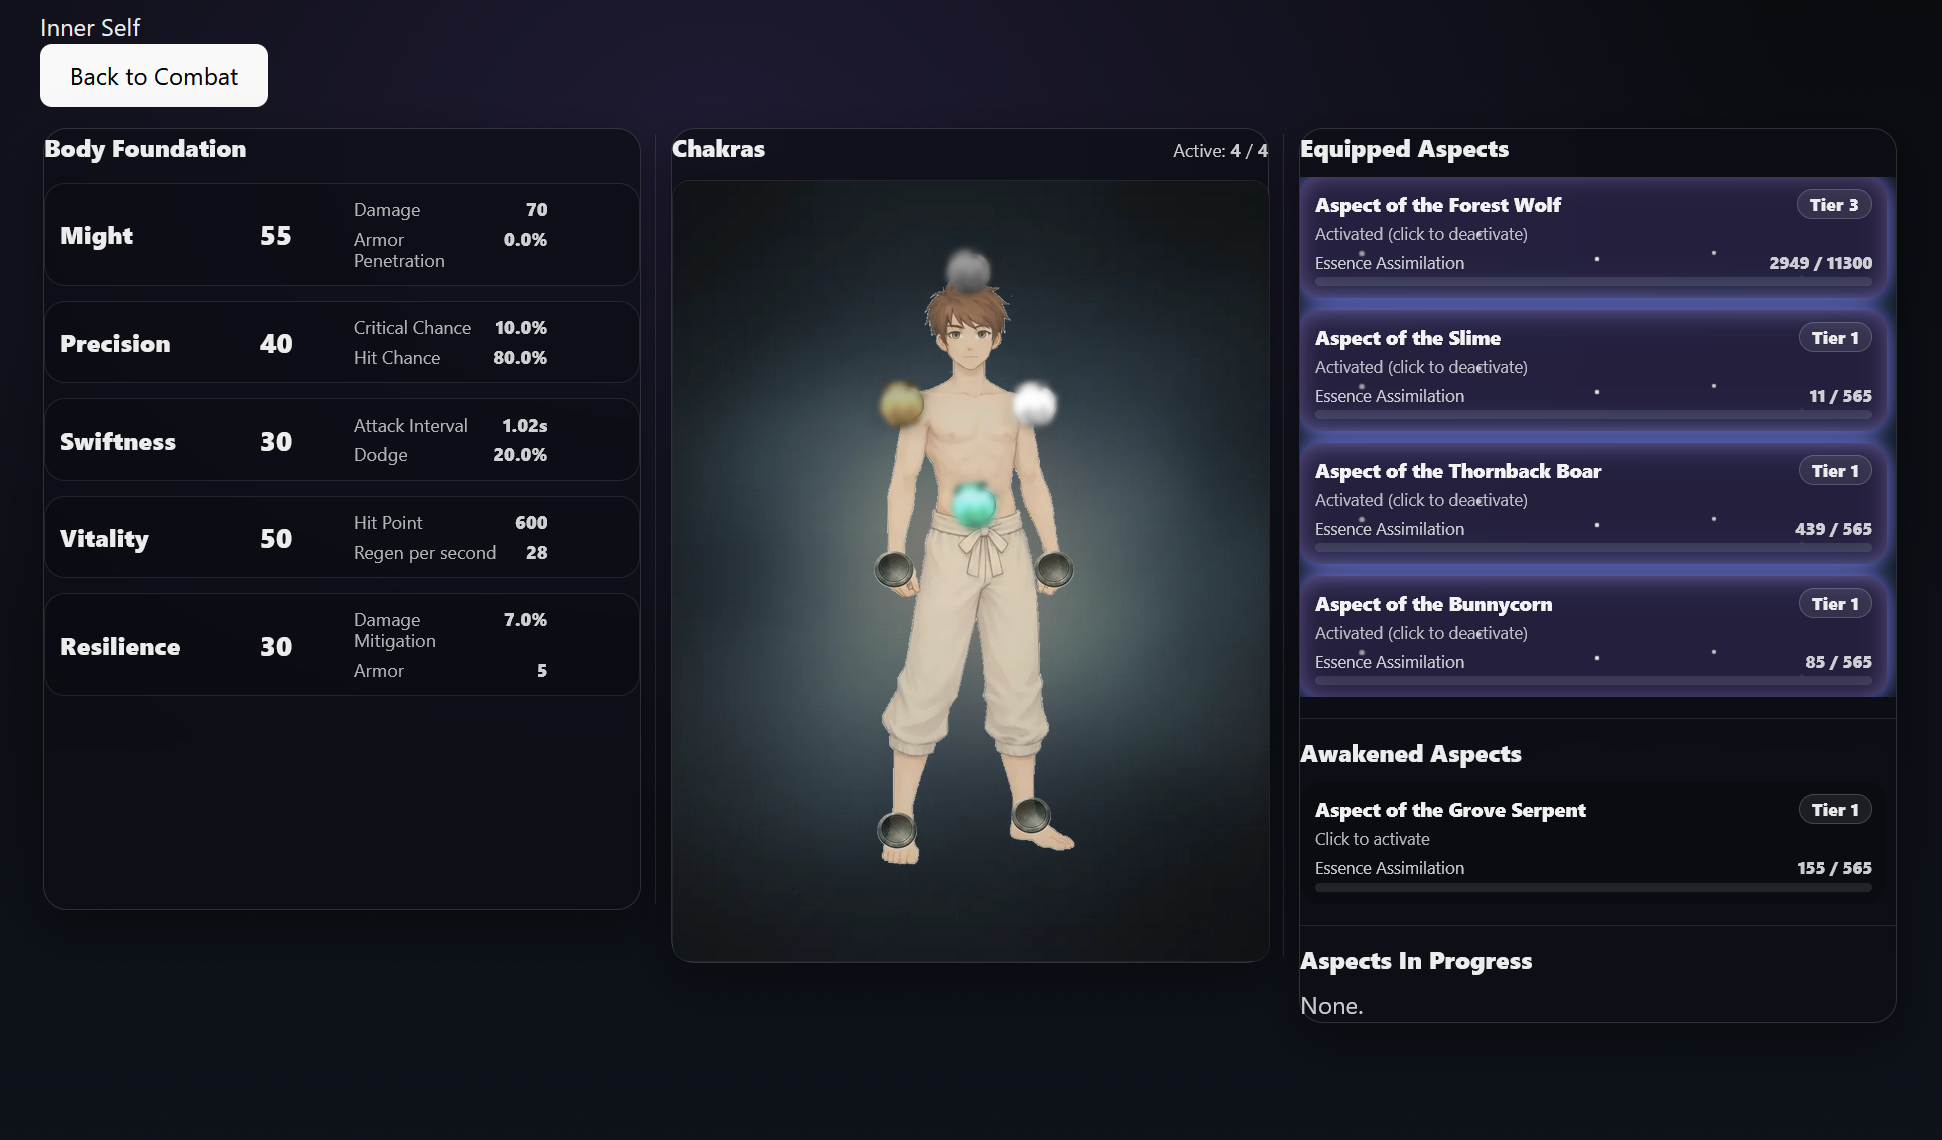1942x1140 pixels.
Task: Select the Might stat row
Action: pos(341,235)
